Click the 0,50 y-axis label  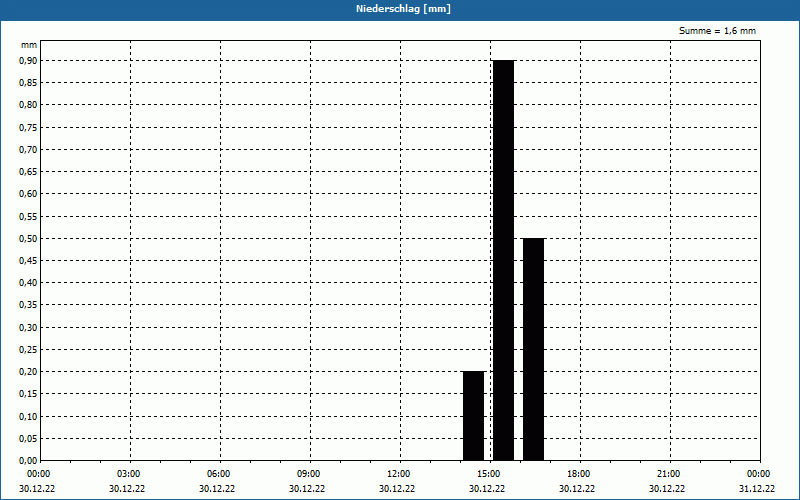[28, 238]
